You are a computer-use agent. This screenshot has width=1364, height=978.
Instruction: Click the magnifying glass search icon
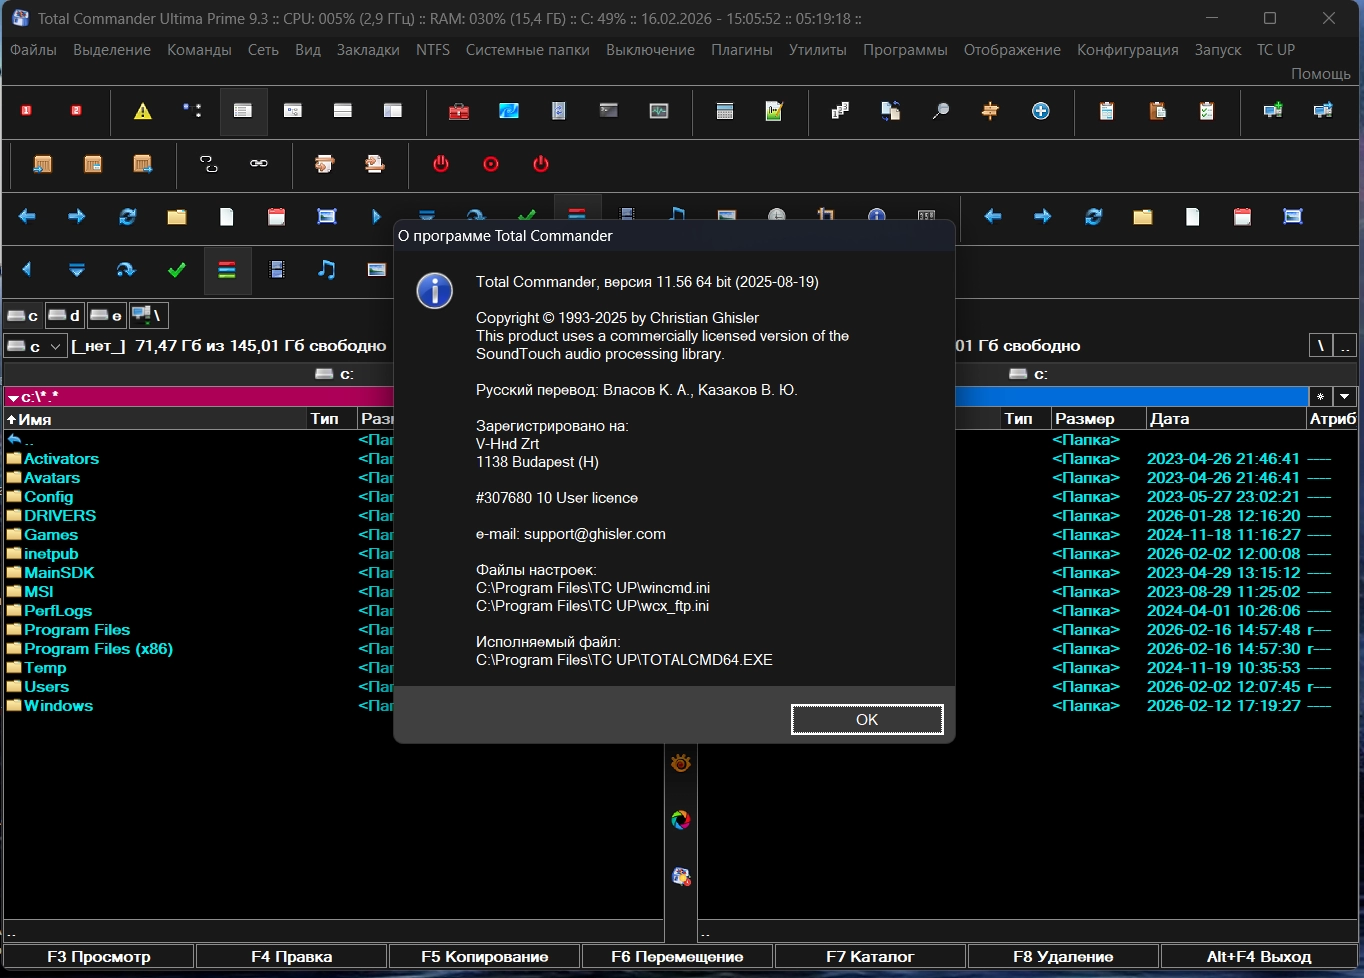coord(940,111)
